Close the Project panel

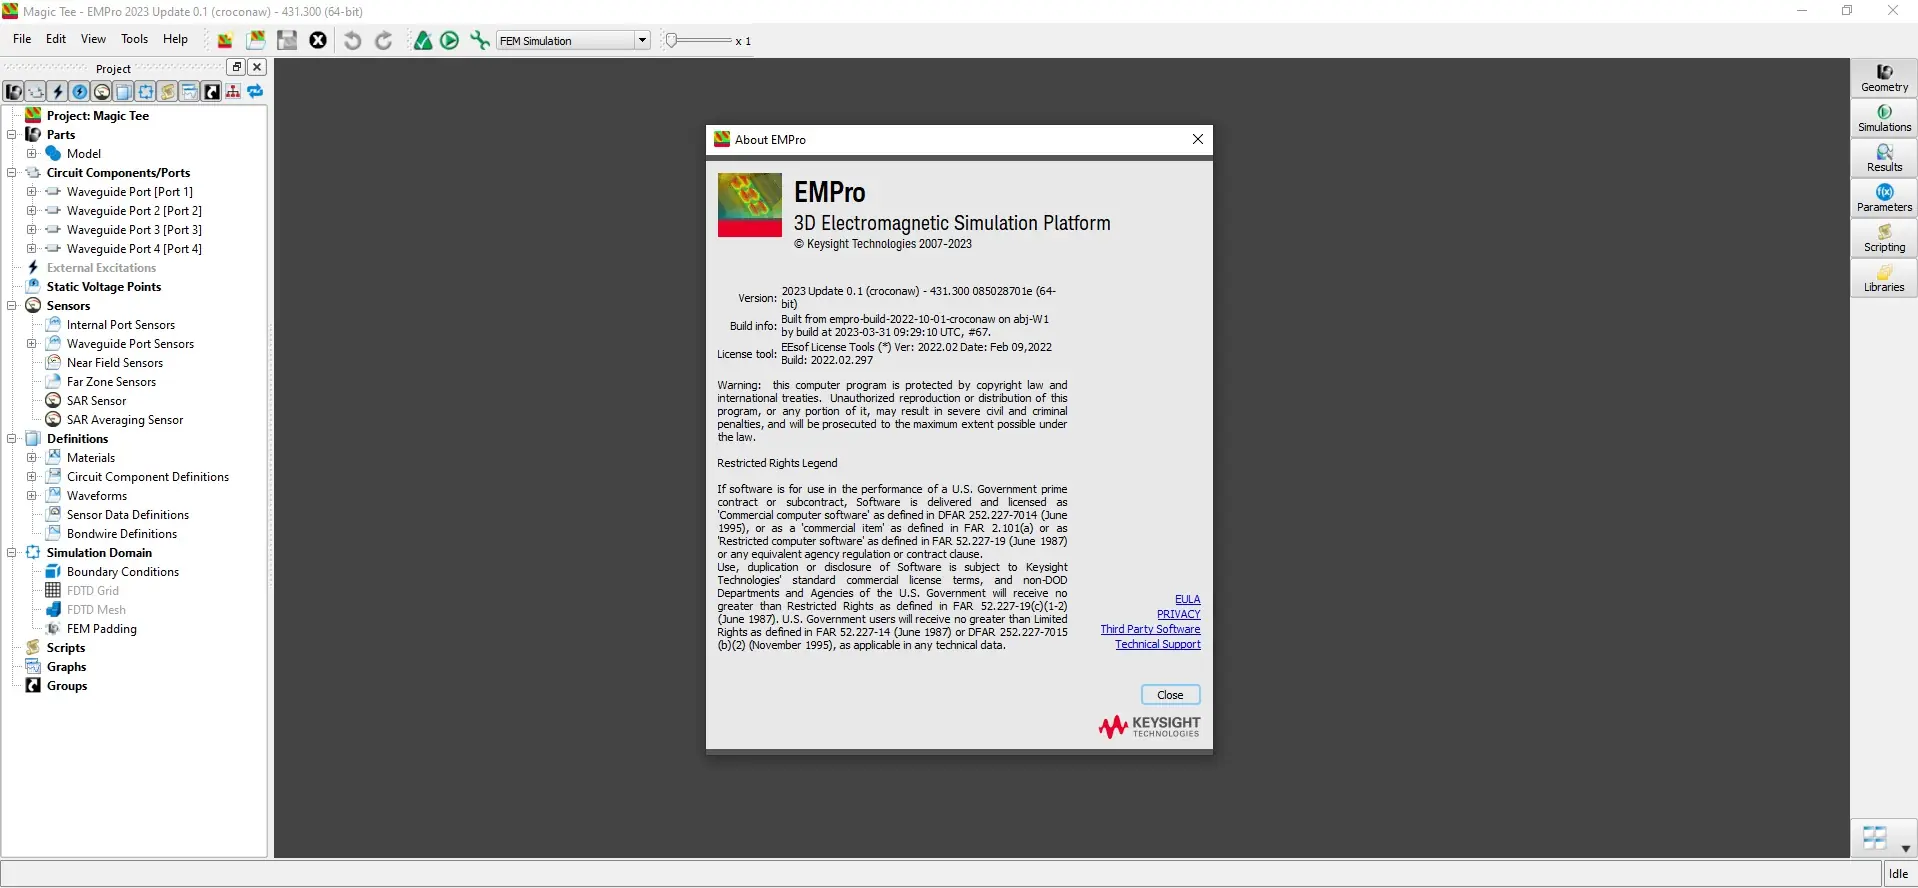click(257, 67)
